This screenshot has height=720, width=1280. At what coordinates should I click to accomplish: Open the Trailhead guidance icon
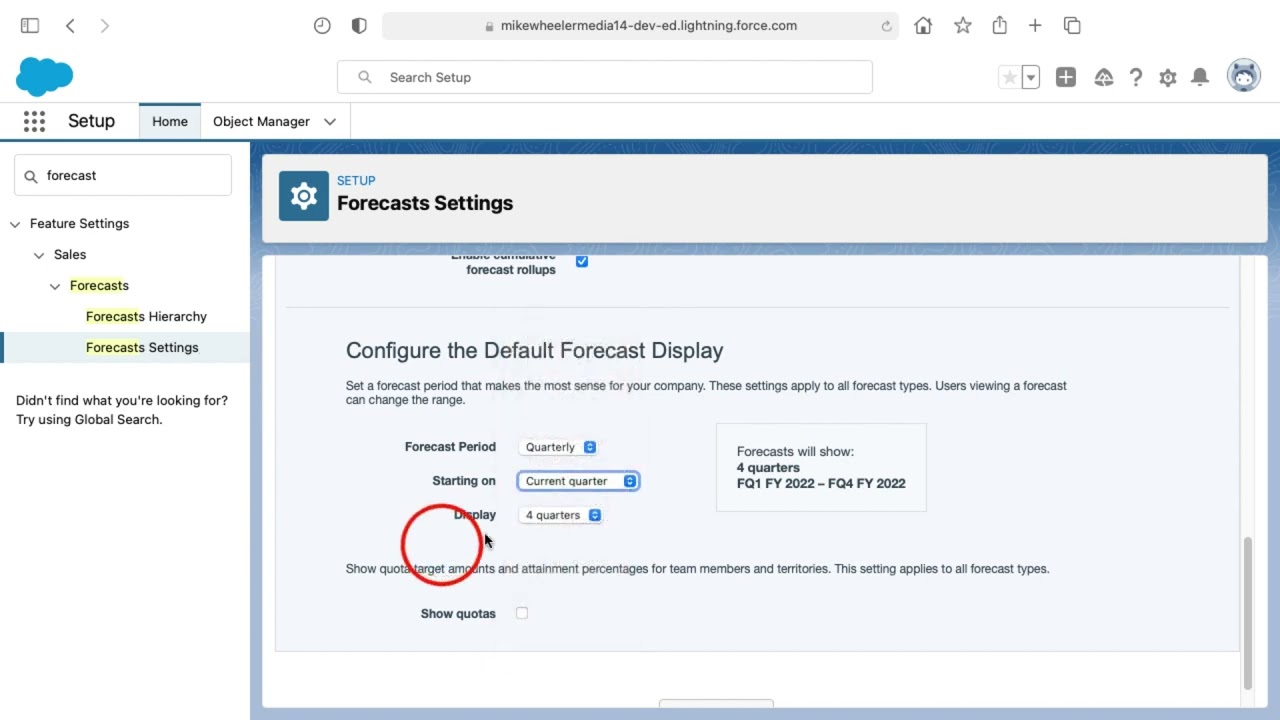[x=1104, y=77]
